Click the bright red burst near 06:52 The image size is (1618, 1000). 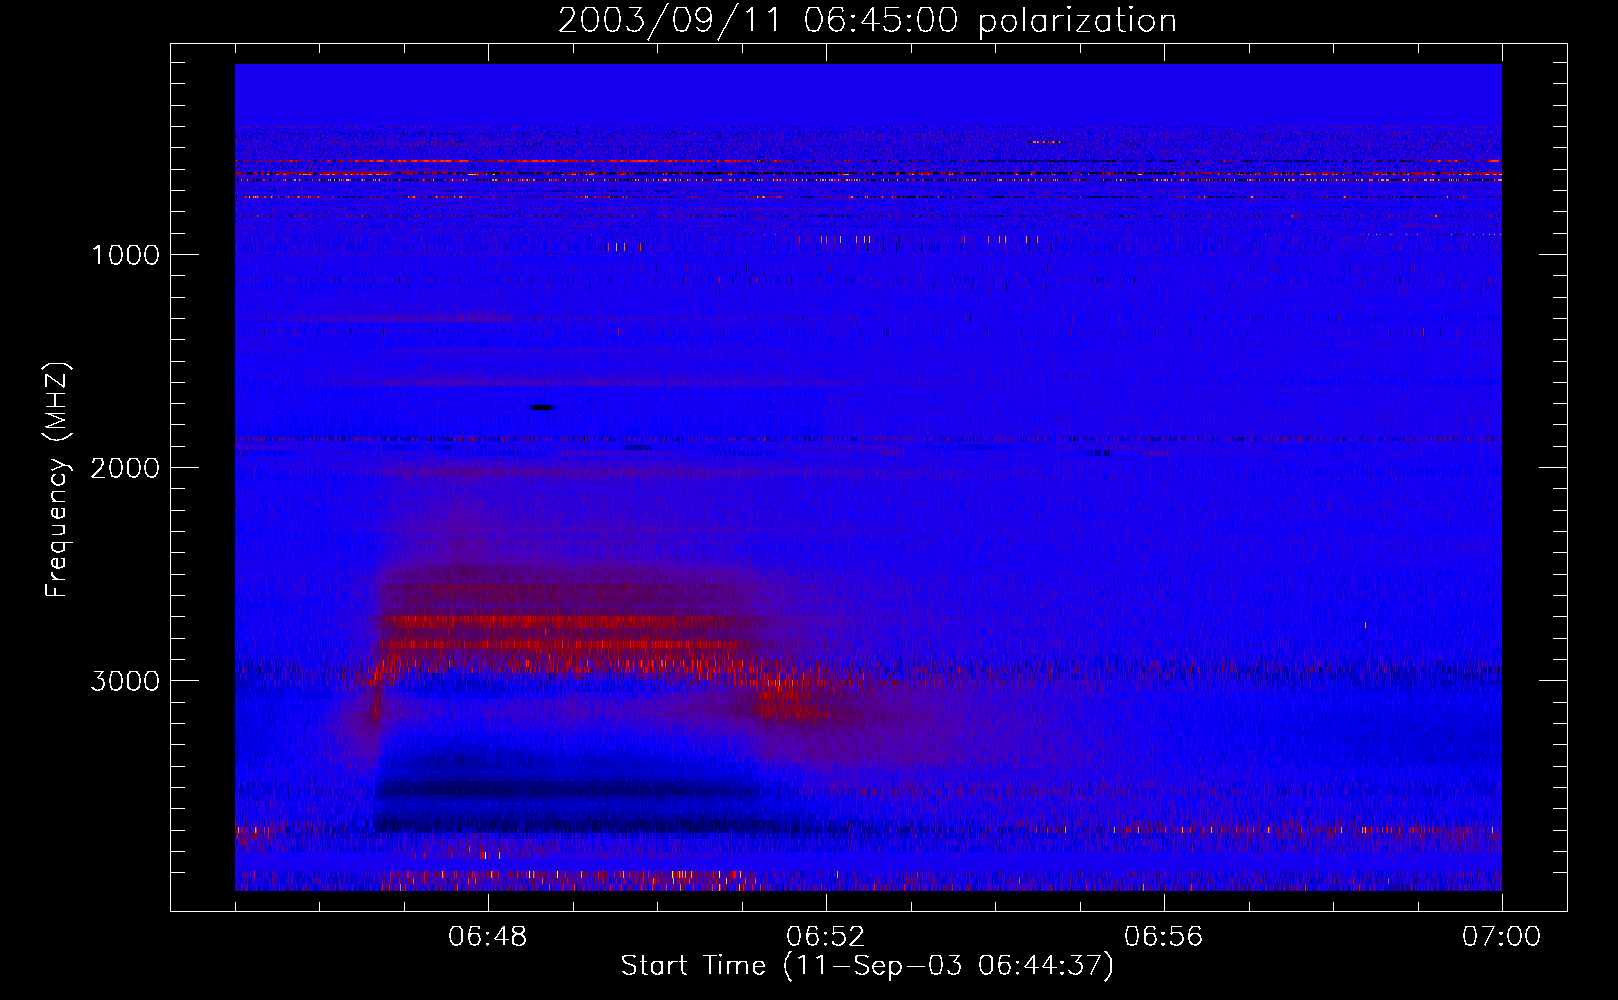[x=790, y=699]
